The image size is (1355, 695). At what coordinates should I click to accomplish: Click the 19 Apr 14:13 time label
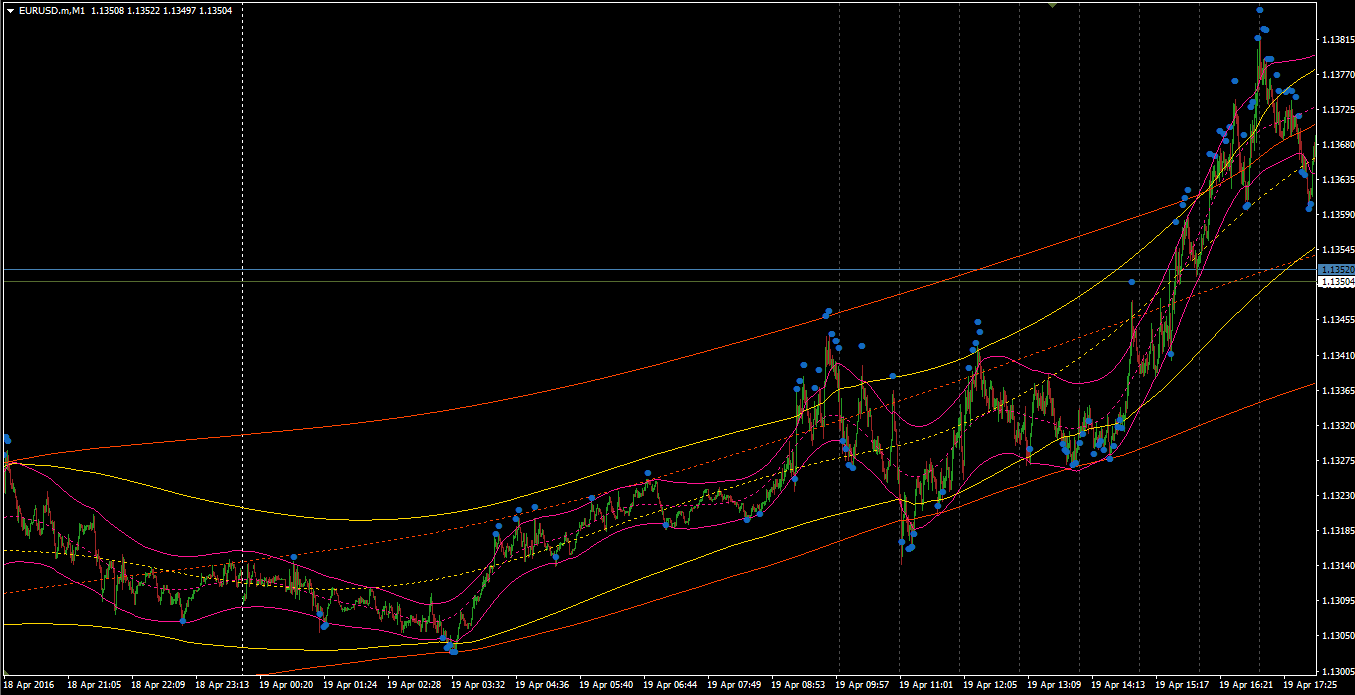[x=1119, y=686]
